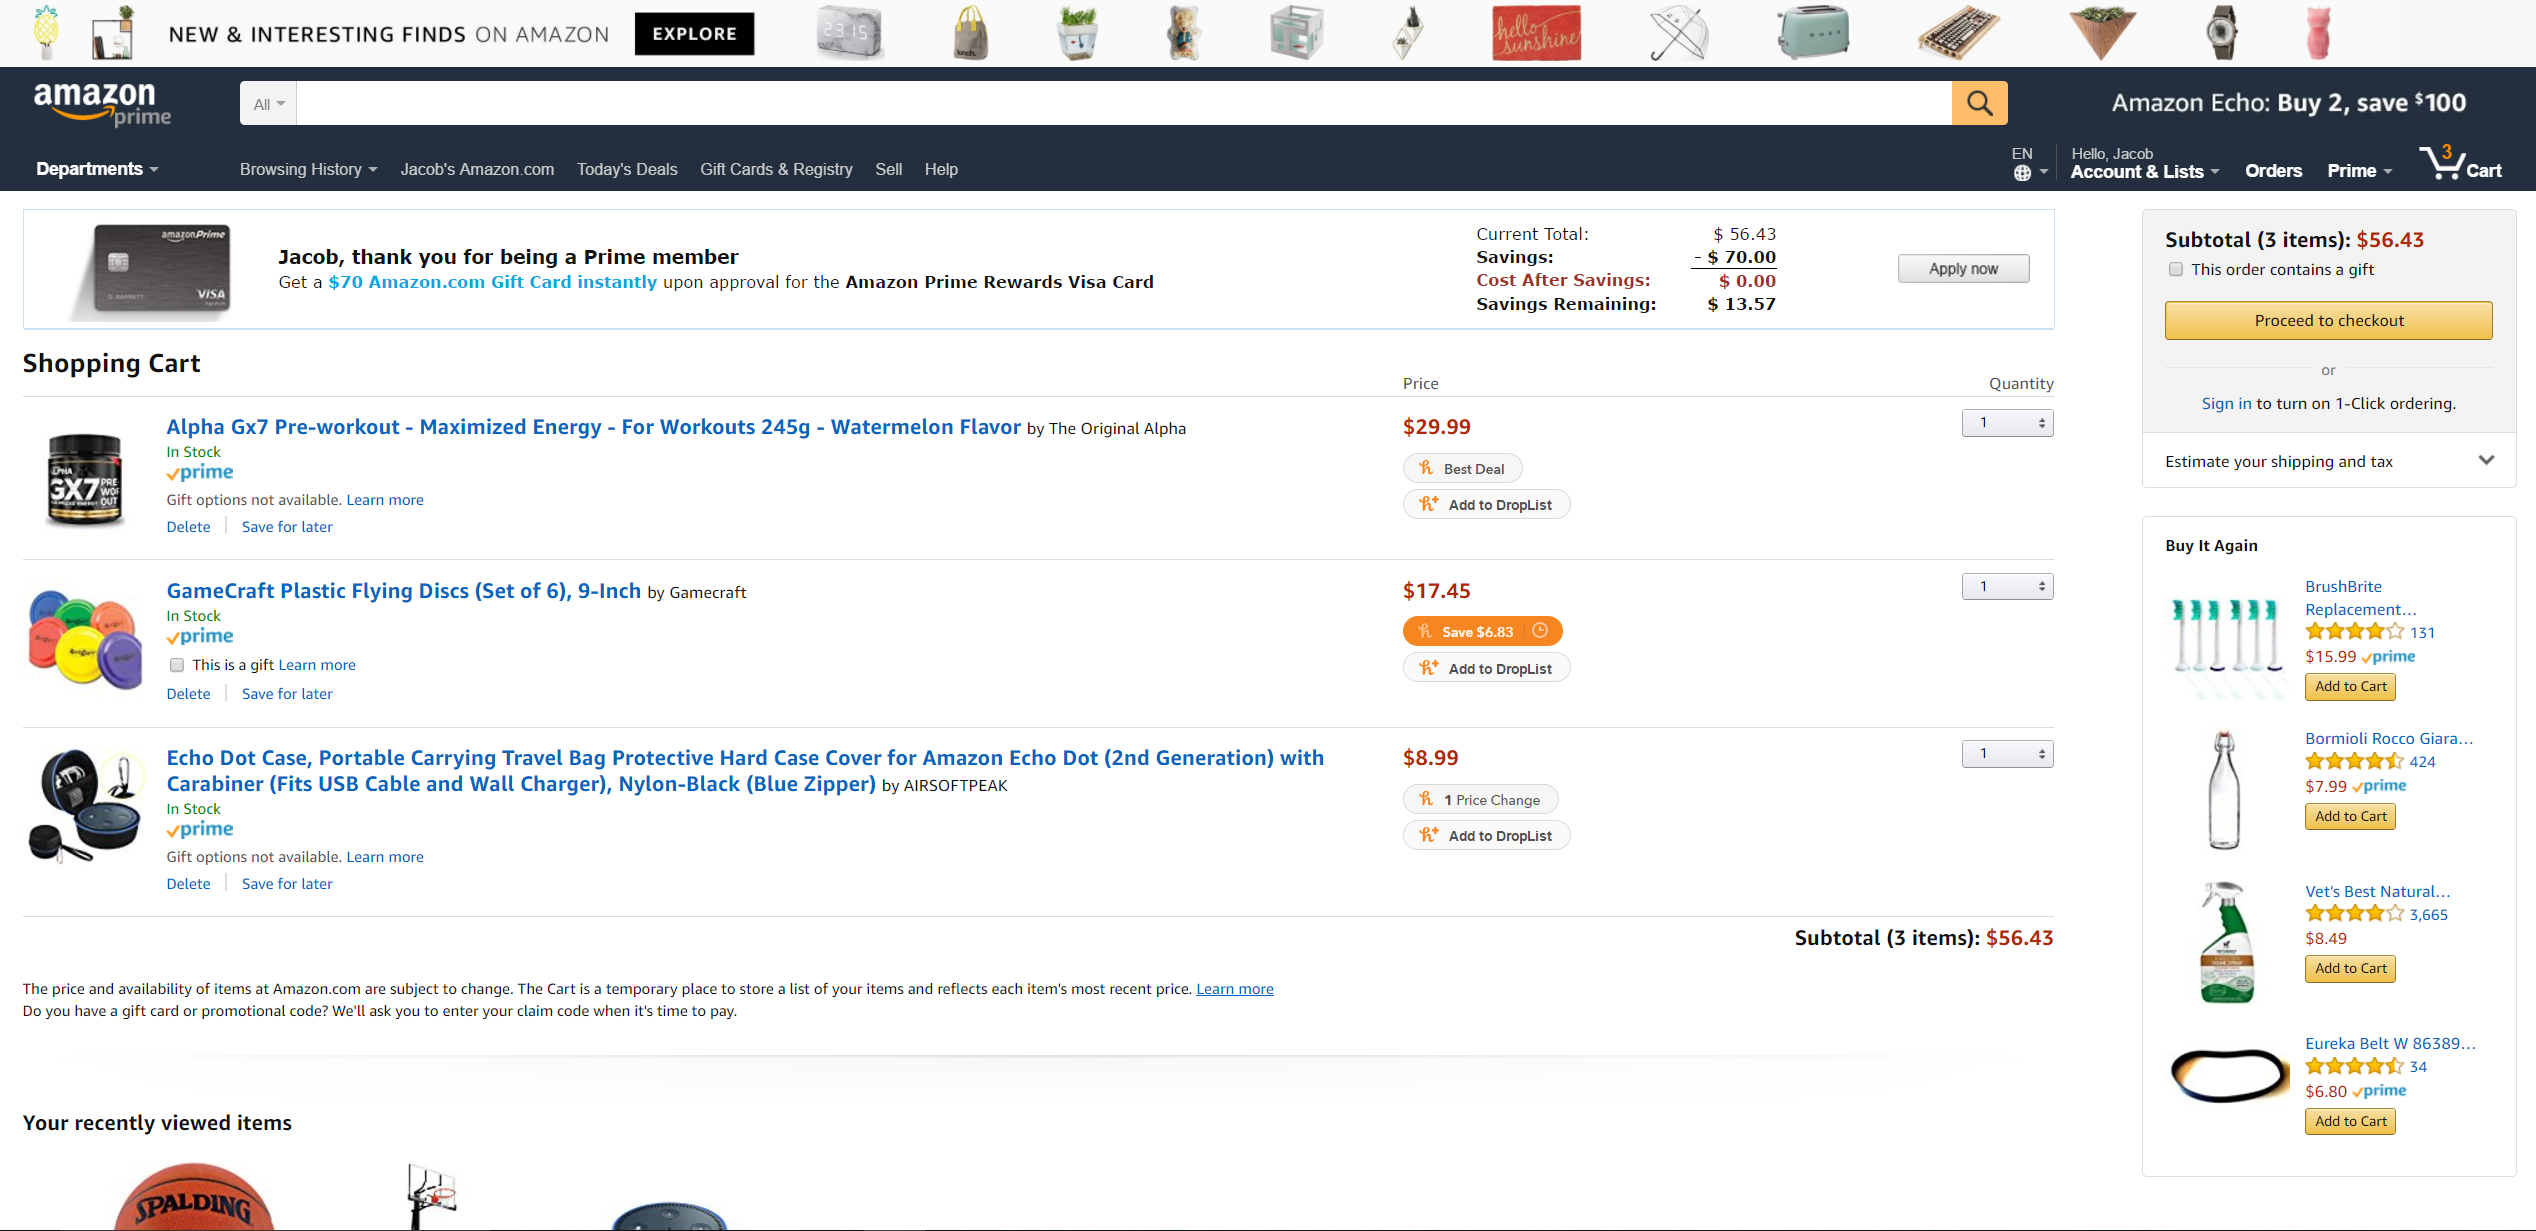Open the pineapple lamp icon in banner
The image size is (2536, 1231).
pos(46,33)
